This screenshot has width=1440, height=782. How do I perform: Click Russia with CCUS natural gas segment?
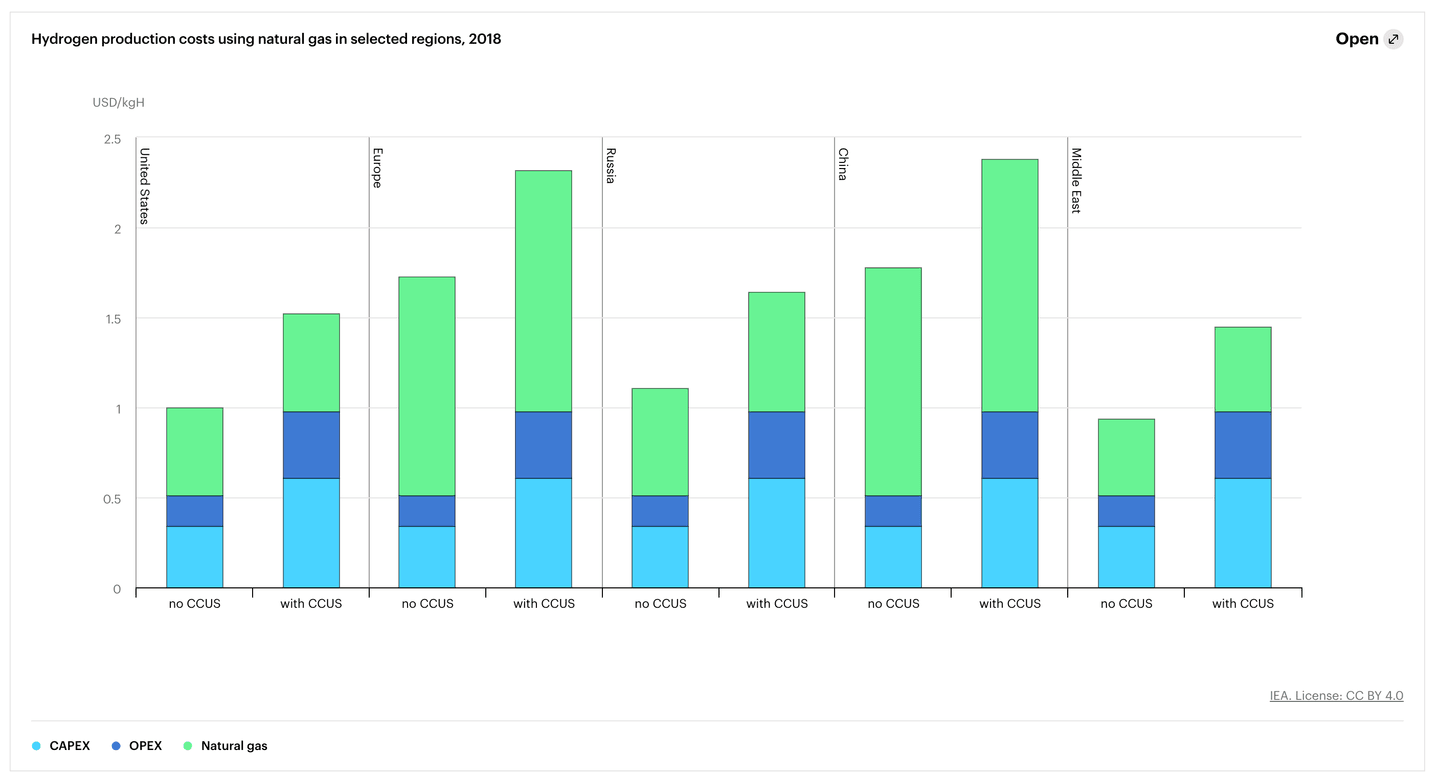point(776,352)
